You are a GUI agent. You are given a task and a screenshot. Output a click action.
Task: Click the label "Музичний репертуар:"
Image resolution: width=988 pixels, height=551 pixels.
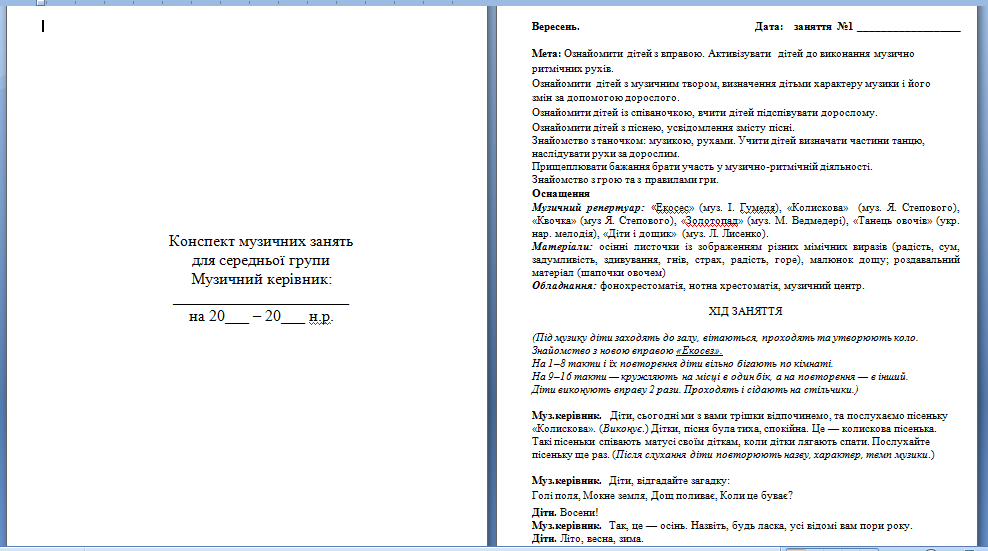(x=588, y=207)
